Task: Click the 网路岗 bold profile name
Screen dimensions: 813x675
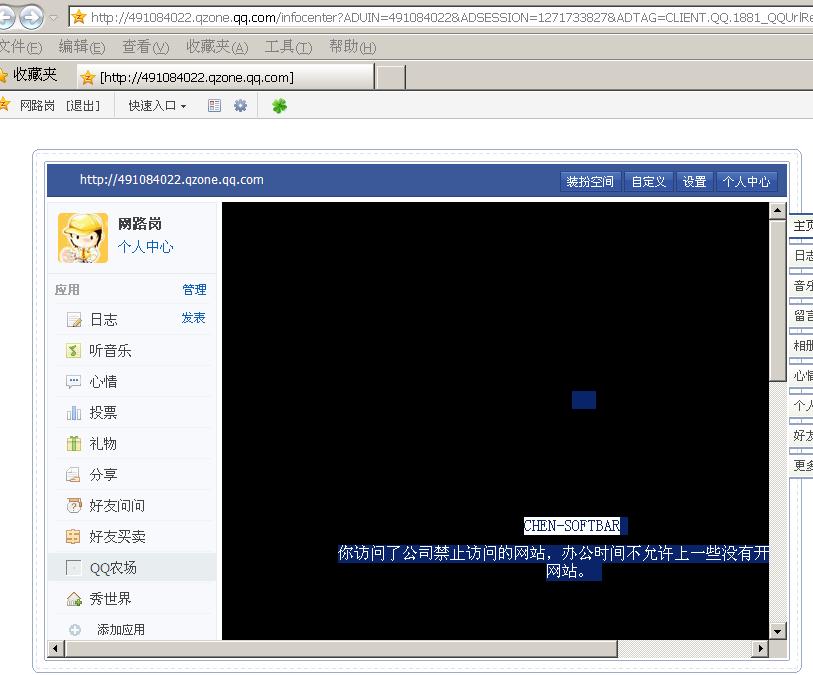Action: point(140,223)
